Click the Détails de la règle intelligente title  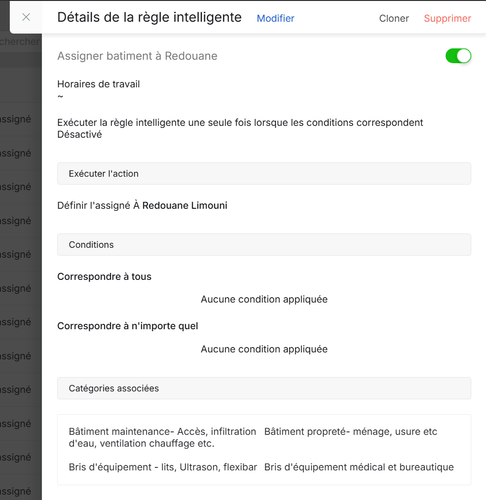point(149,18)
